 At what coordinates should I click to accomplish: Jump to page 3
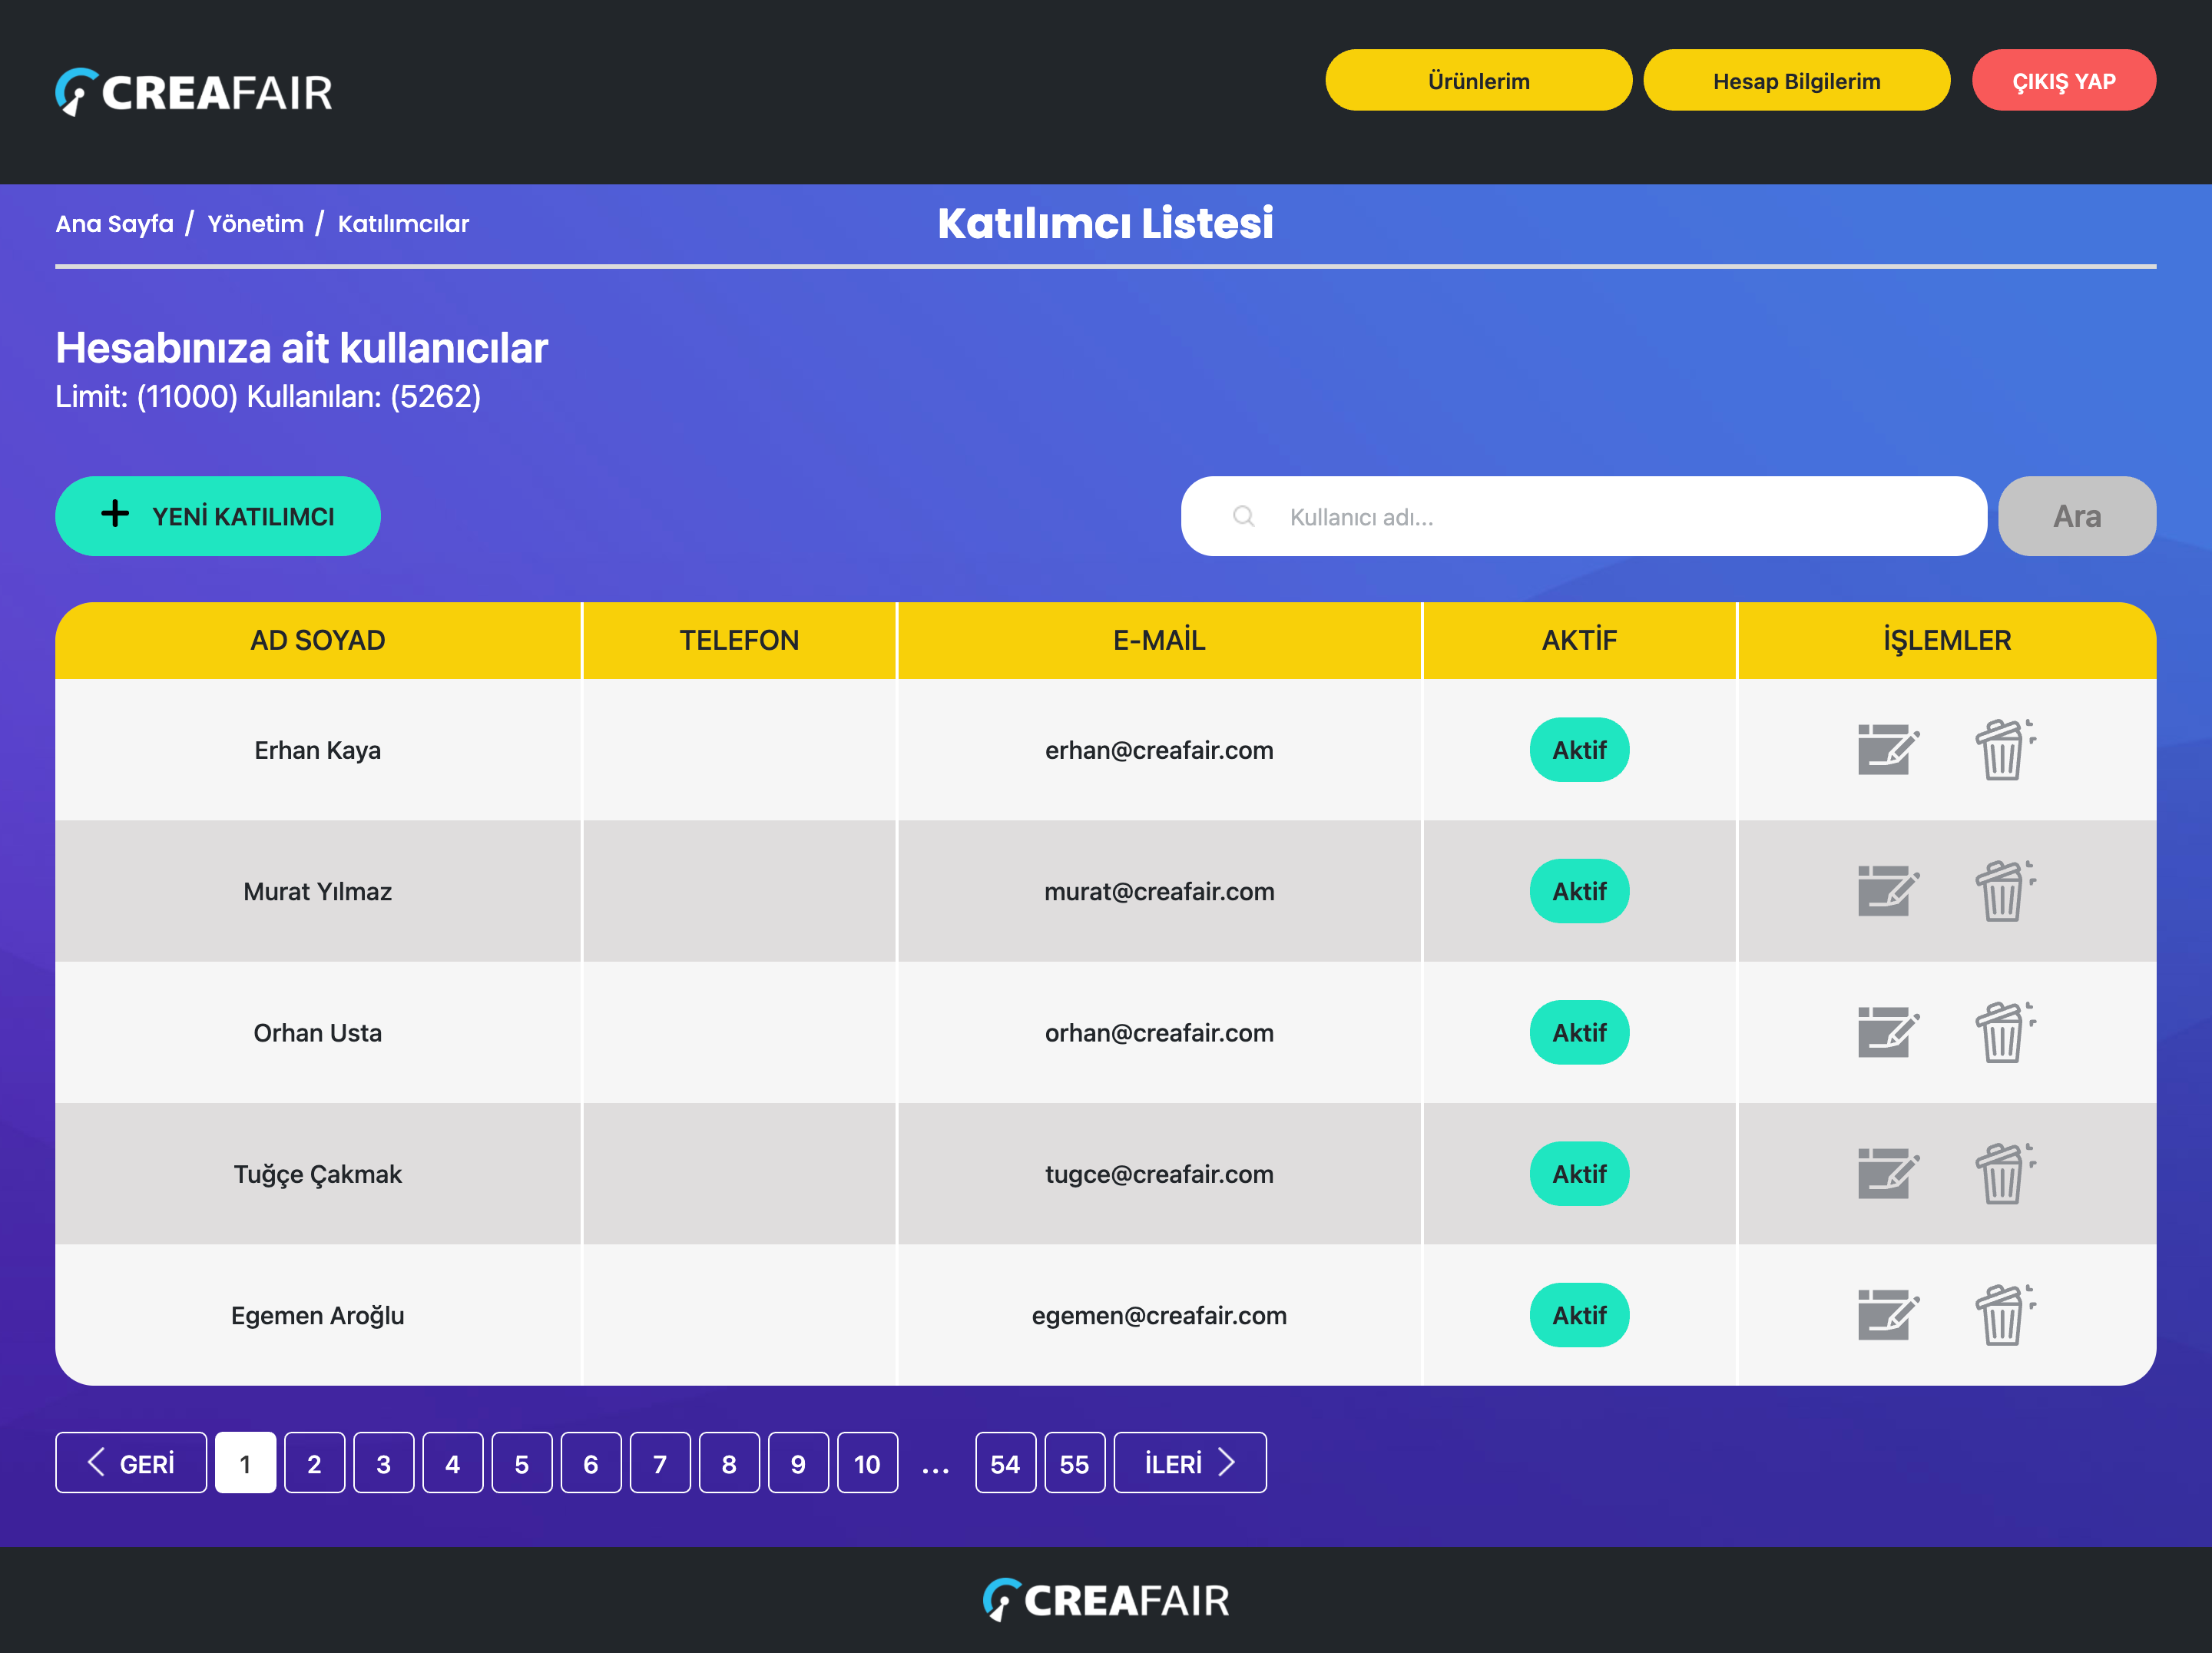[383, 1462]
